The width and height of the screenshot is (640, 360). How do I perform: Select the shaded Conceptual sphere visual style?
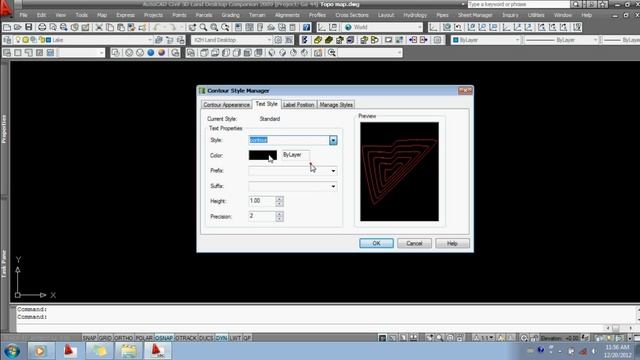pos(162,53)
